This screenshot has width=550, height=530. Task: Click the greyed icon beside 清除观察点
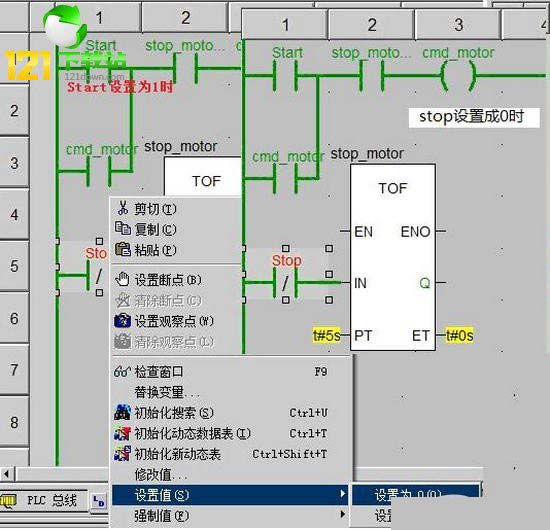coord(123,341)
